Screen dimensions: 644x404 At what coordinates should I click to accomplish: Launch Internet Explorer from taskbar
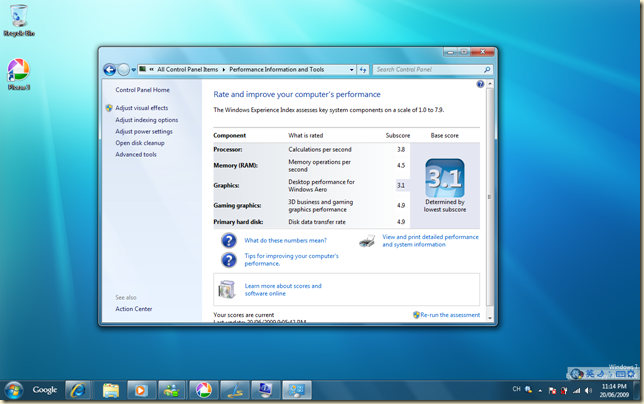point(78,390)
